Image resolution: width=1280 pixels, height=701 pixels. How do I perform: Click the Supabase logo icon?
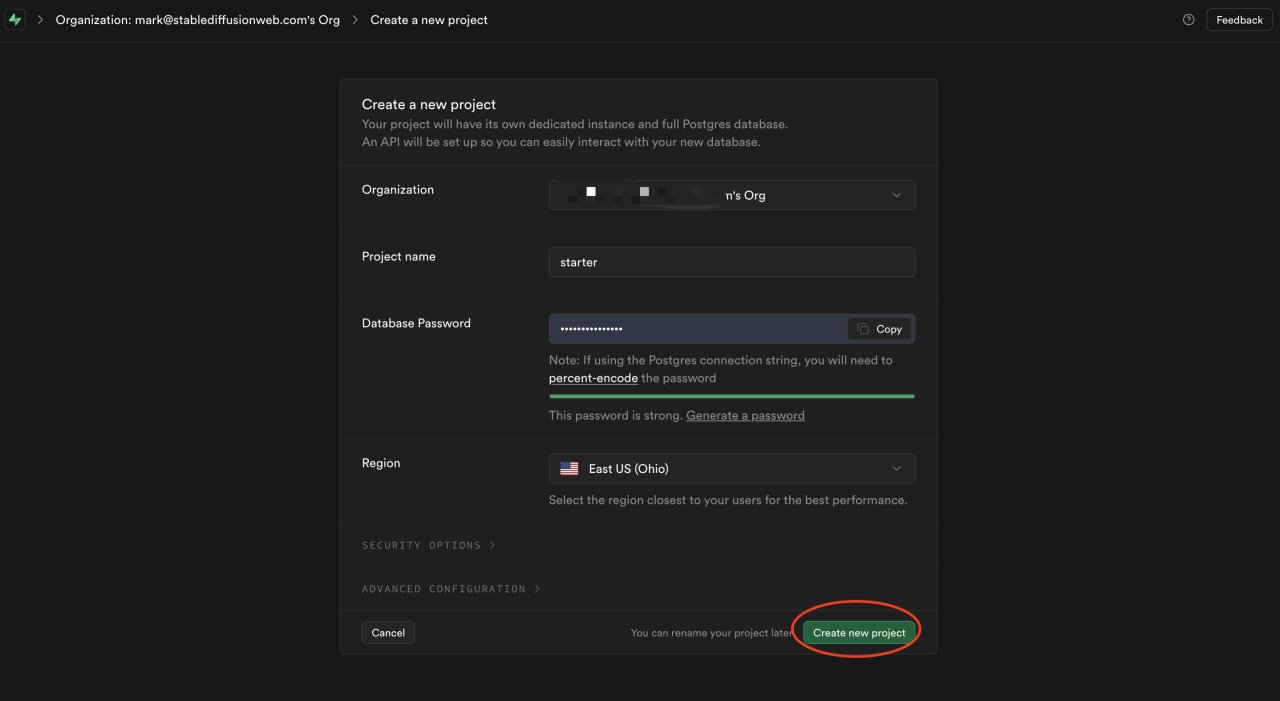pos(14,20)
